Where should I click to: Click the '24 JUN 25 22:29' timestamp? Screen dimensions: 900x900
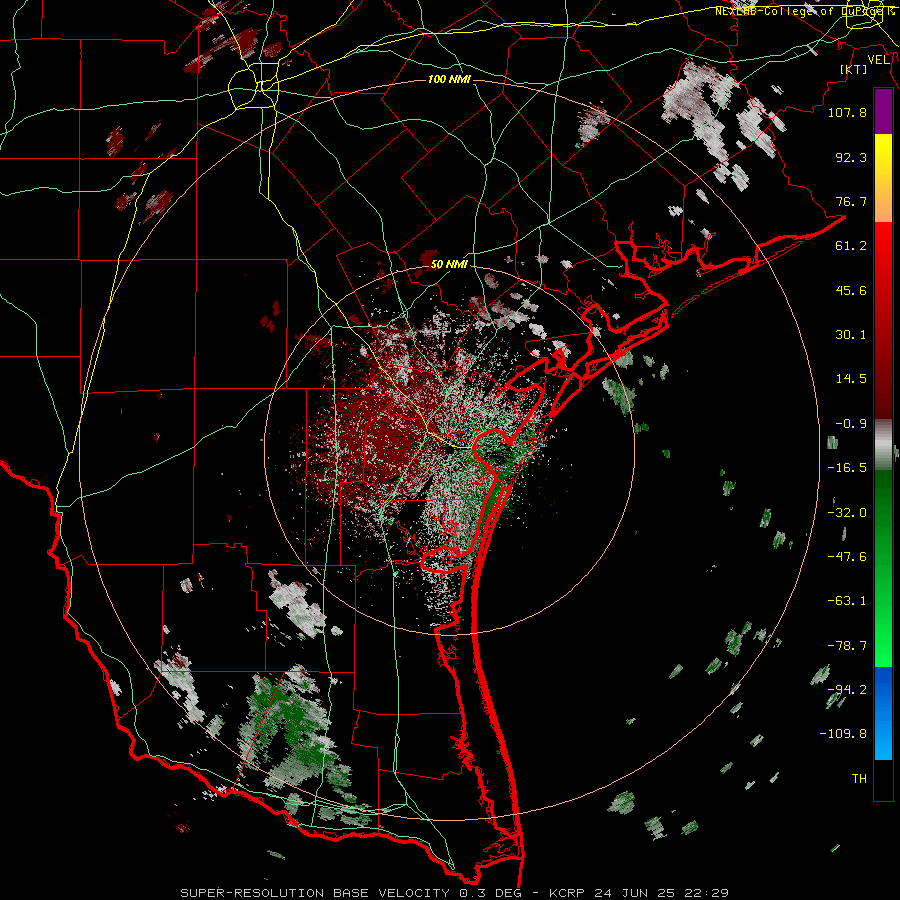[x=662, y=893]
